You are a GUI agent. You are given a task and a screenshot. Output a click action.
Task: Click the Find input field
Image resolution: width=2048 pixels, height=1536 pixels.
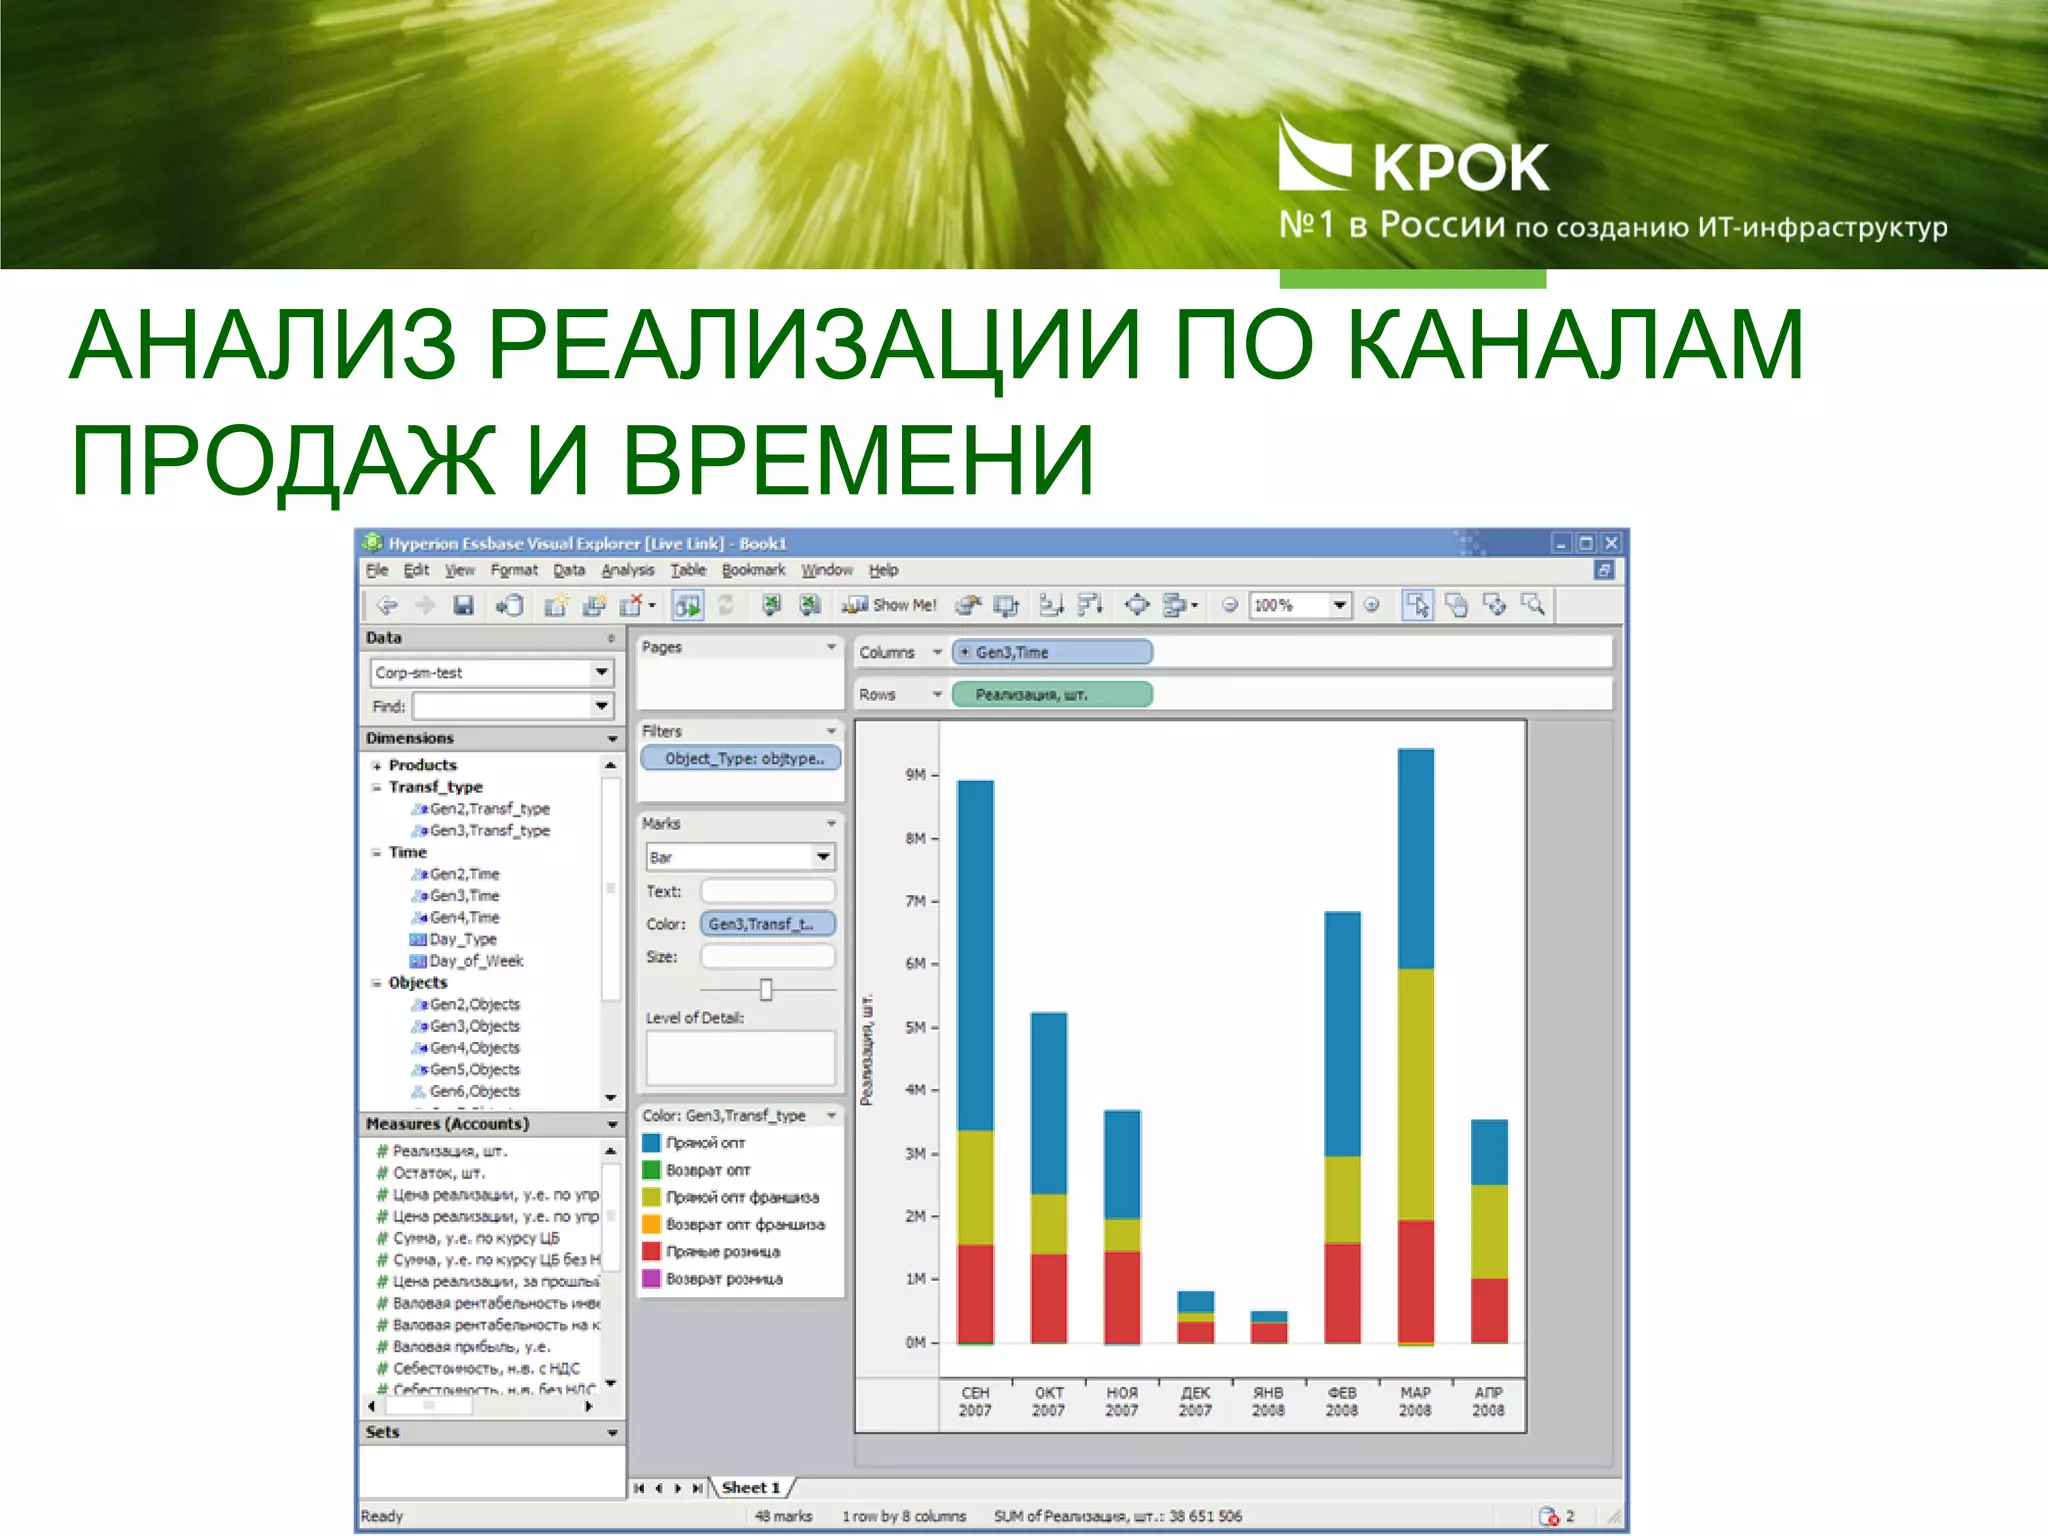coord(501,707)
